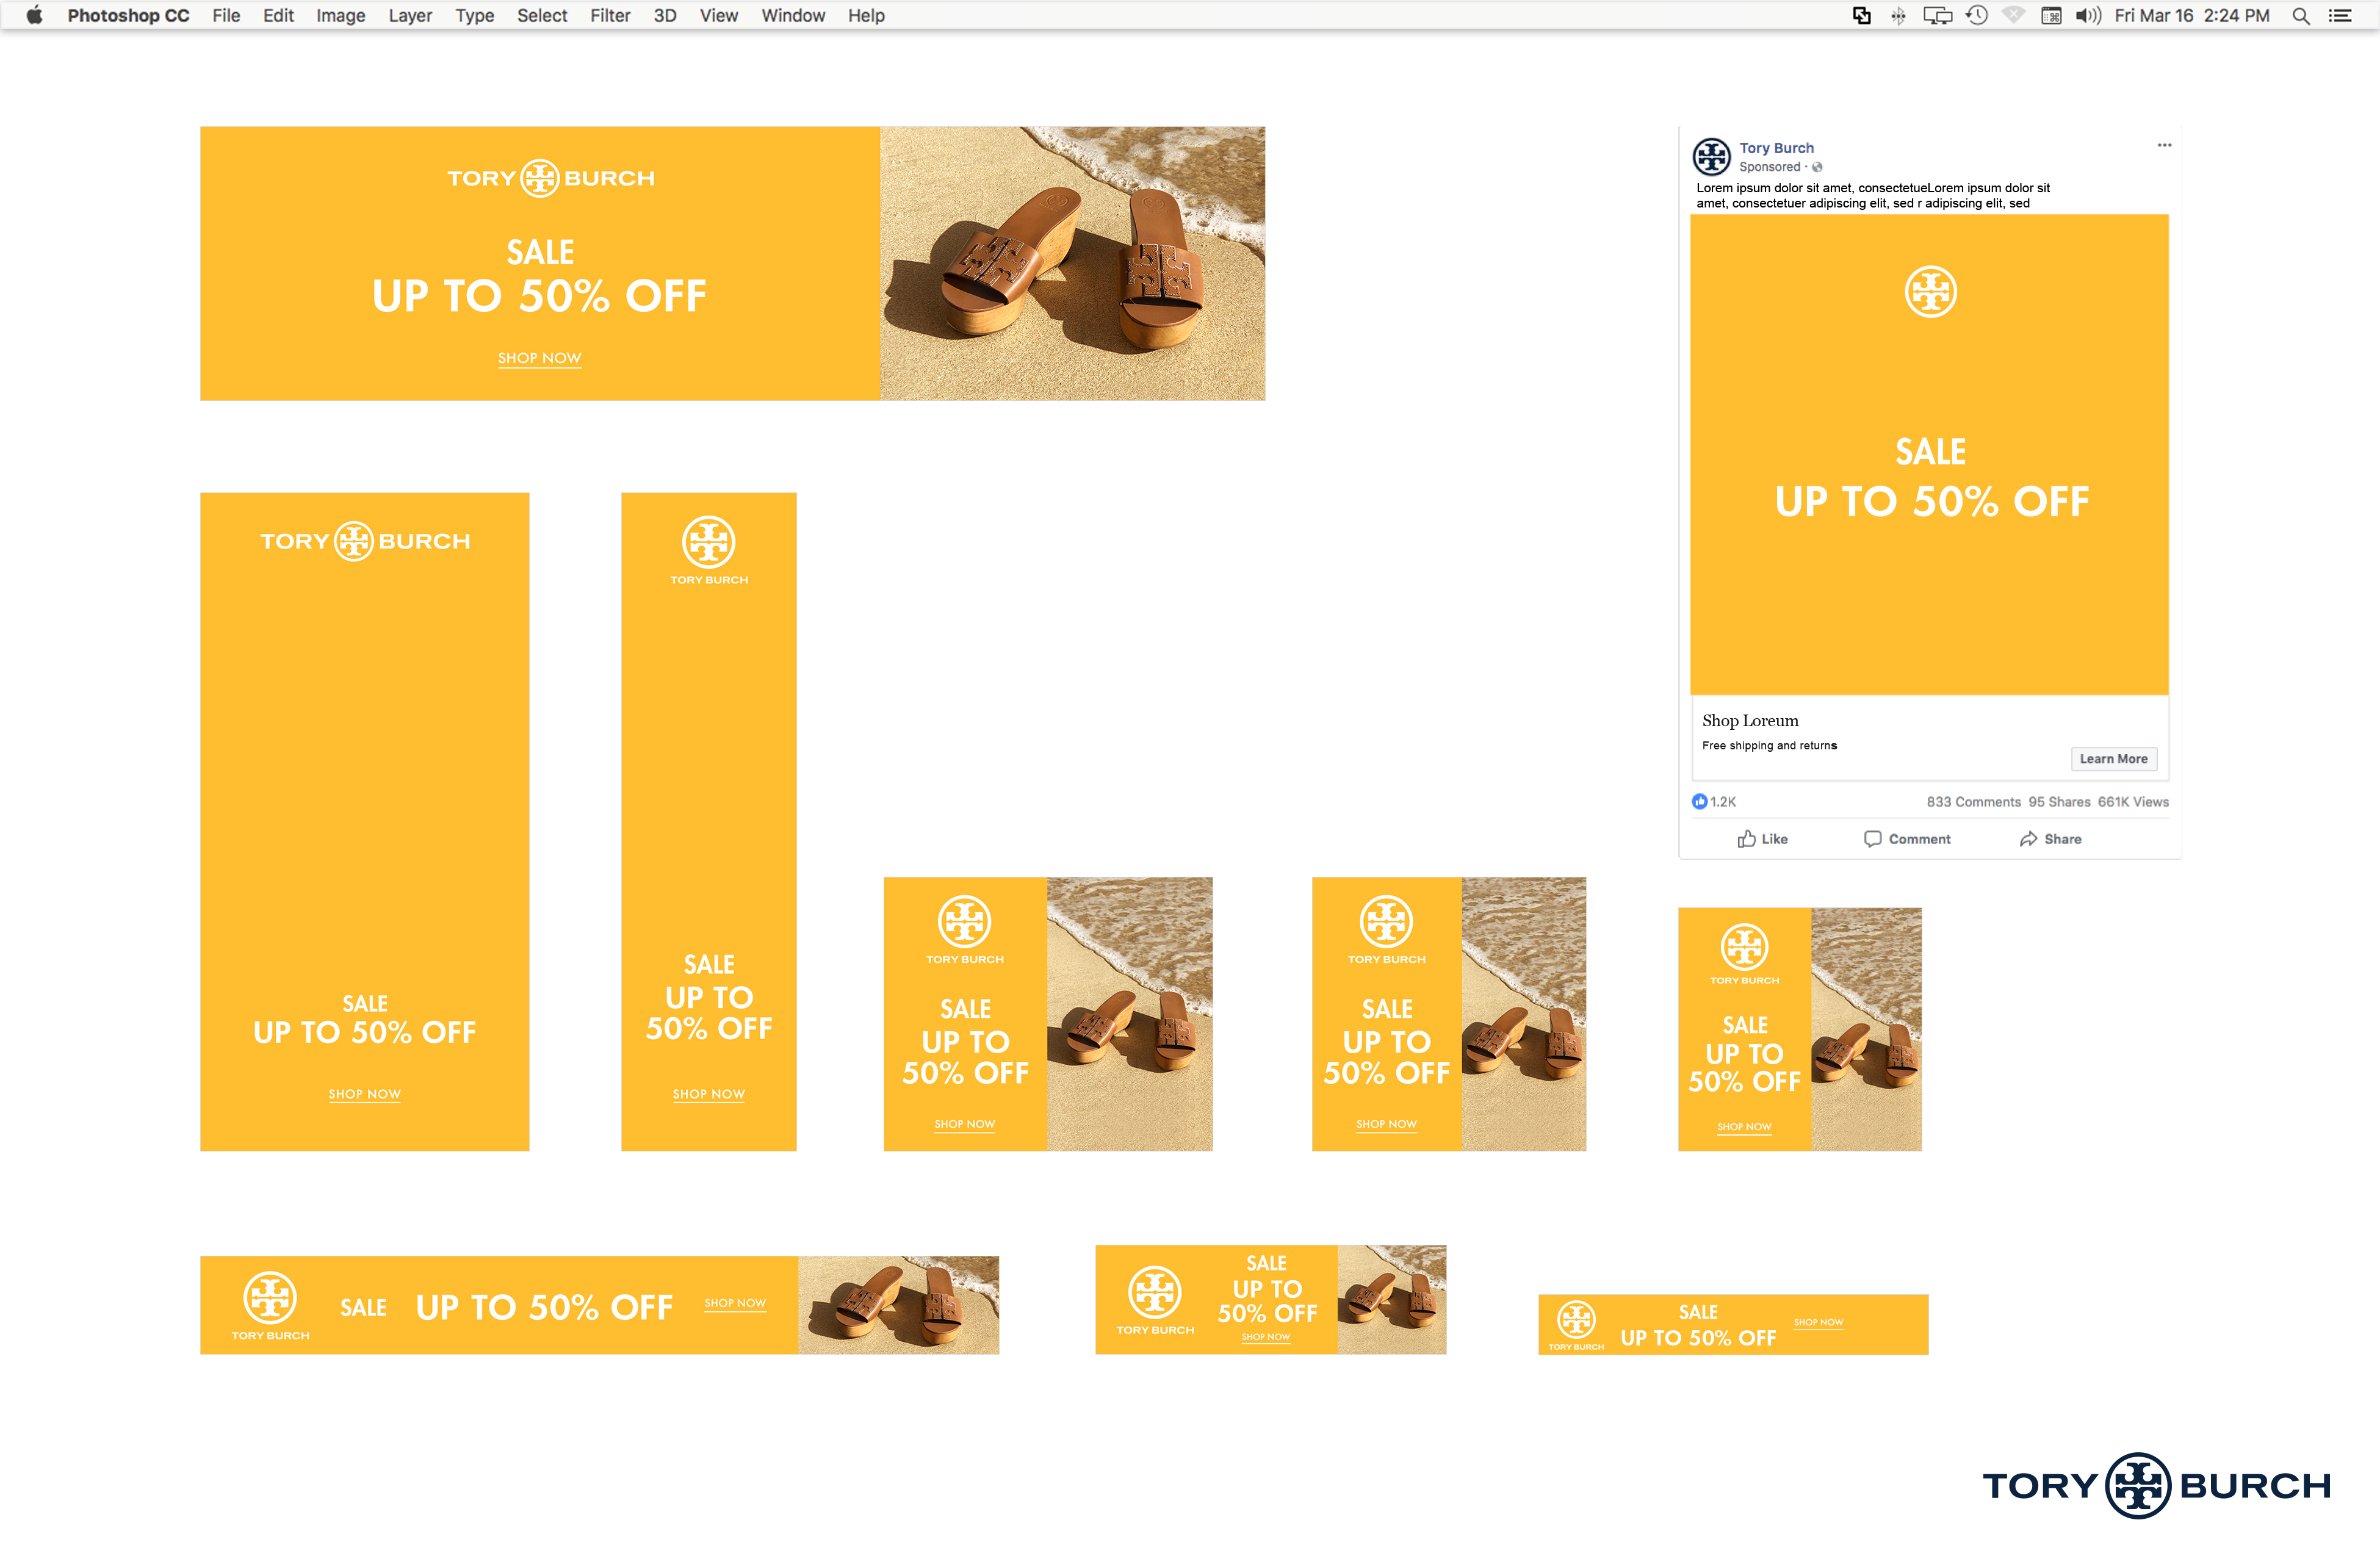Open the Type menu
Viewport: 2380px width, 1567px height.
tap(475, 15)
